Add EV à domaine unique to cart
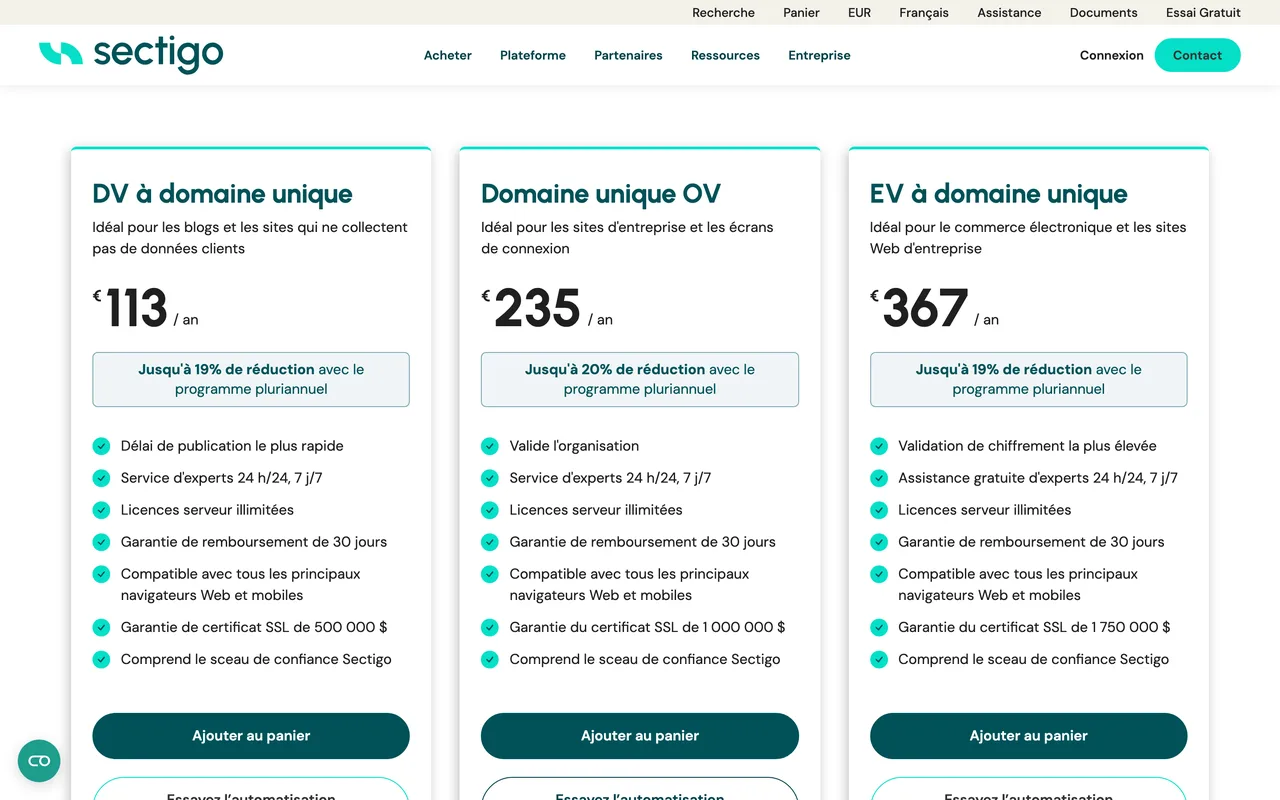The width and height of the screenshot is (1280, 800). click(1028, 736)
